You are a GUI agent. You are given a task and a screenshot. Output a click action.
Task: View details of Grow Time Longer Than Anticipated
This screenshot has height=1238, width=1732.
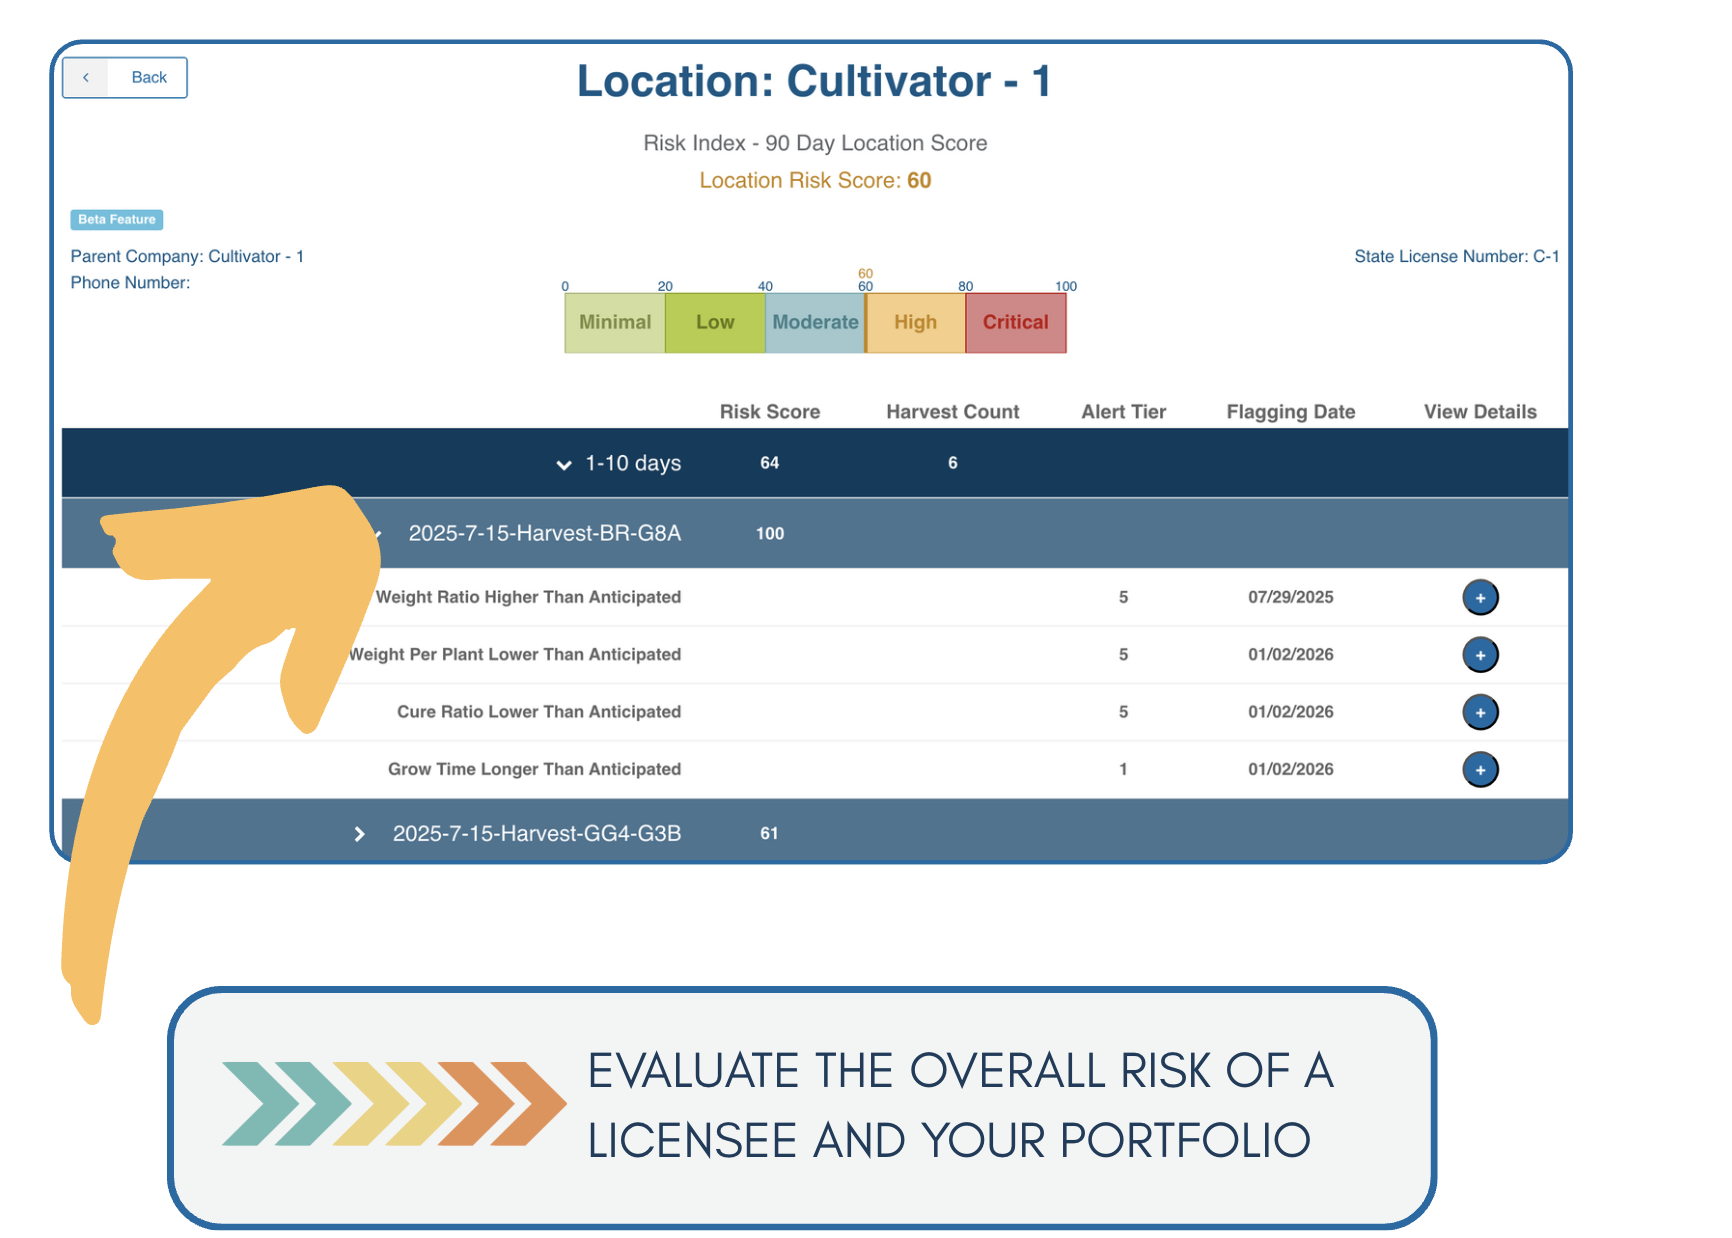1480,769
